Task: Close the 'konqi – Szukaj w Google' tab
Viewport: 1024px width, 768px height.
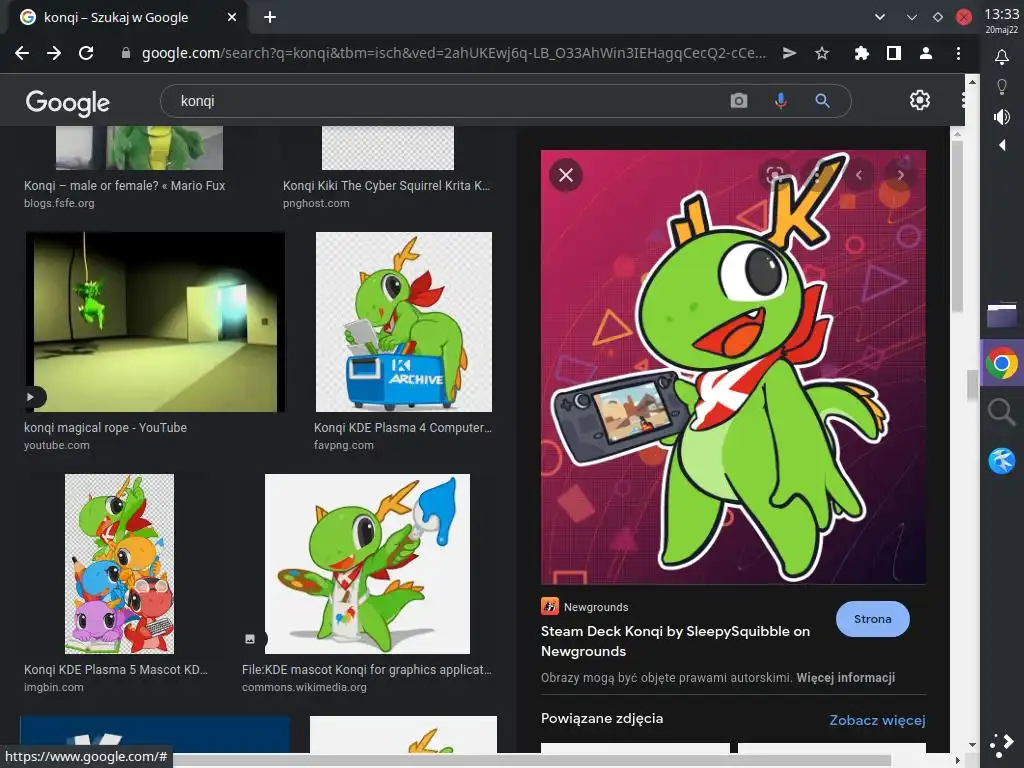Action: click(x=232, y=18)
